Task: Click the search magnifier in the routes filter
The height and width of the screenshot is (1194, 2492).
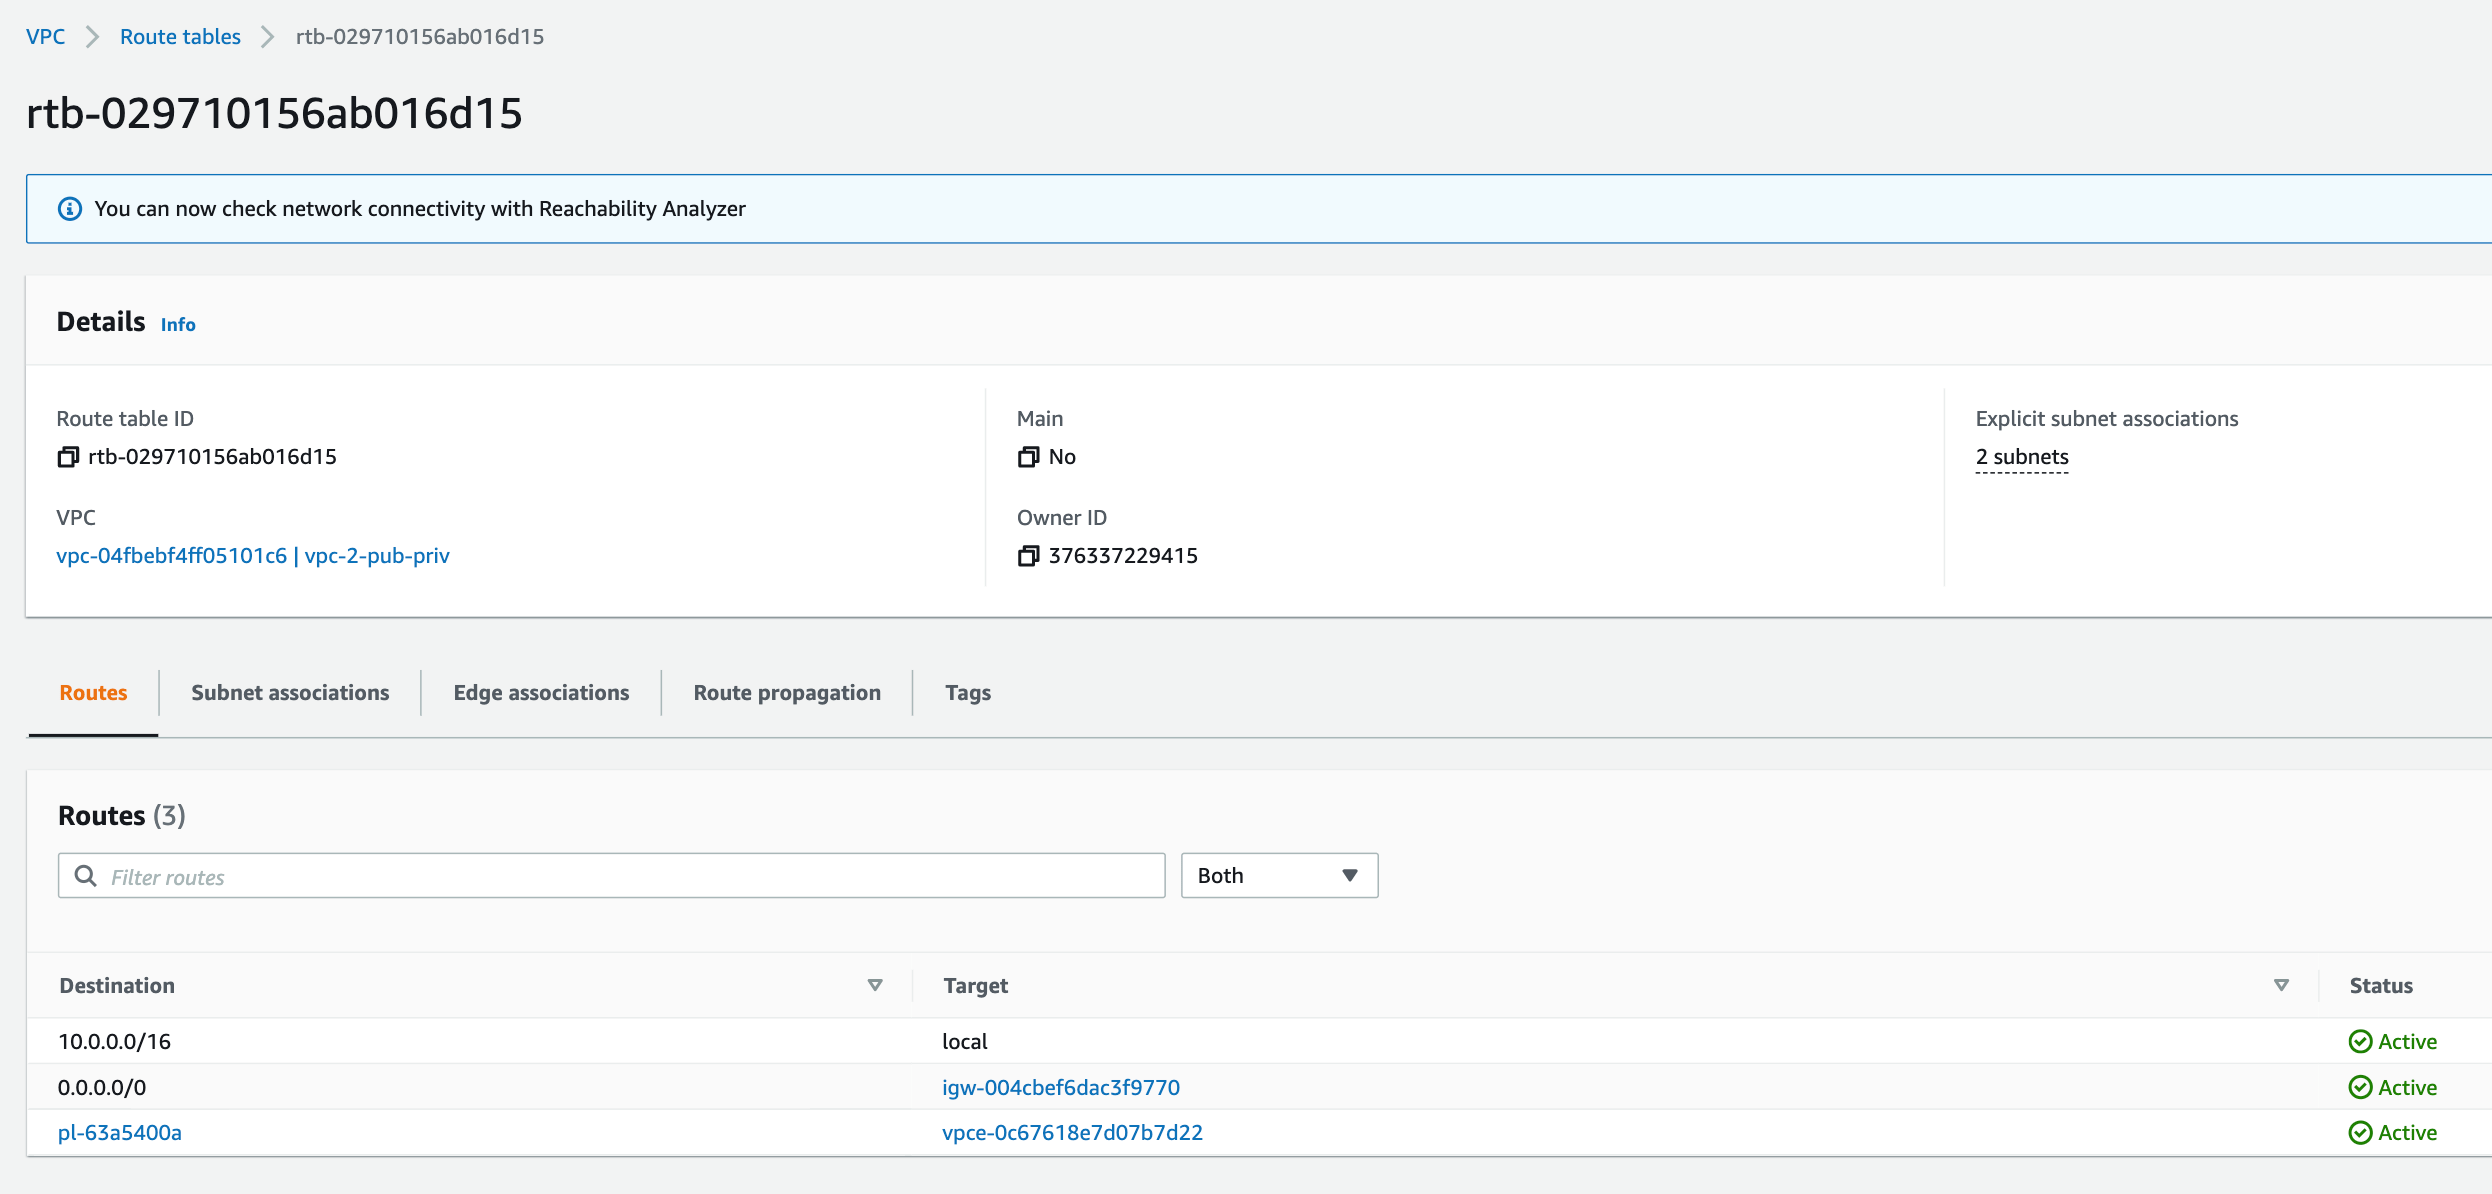Action: click(x=86, y=875)
